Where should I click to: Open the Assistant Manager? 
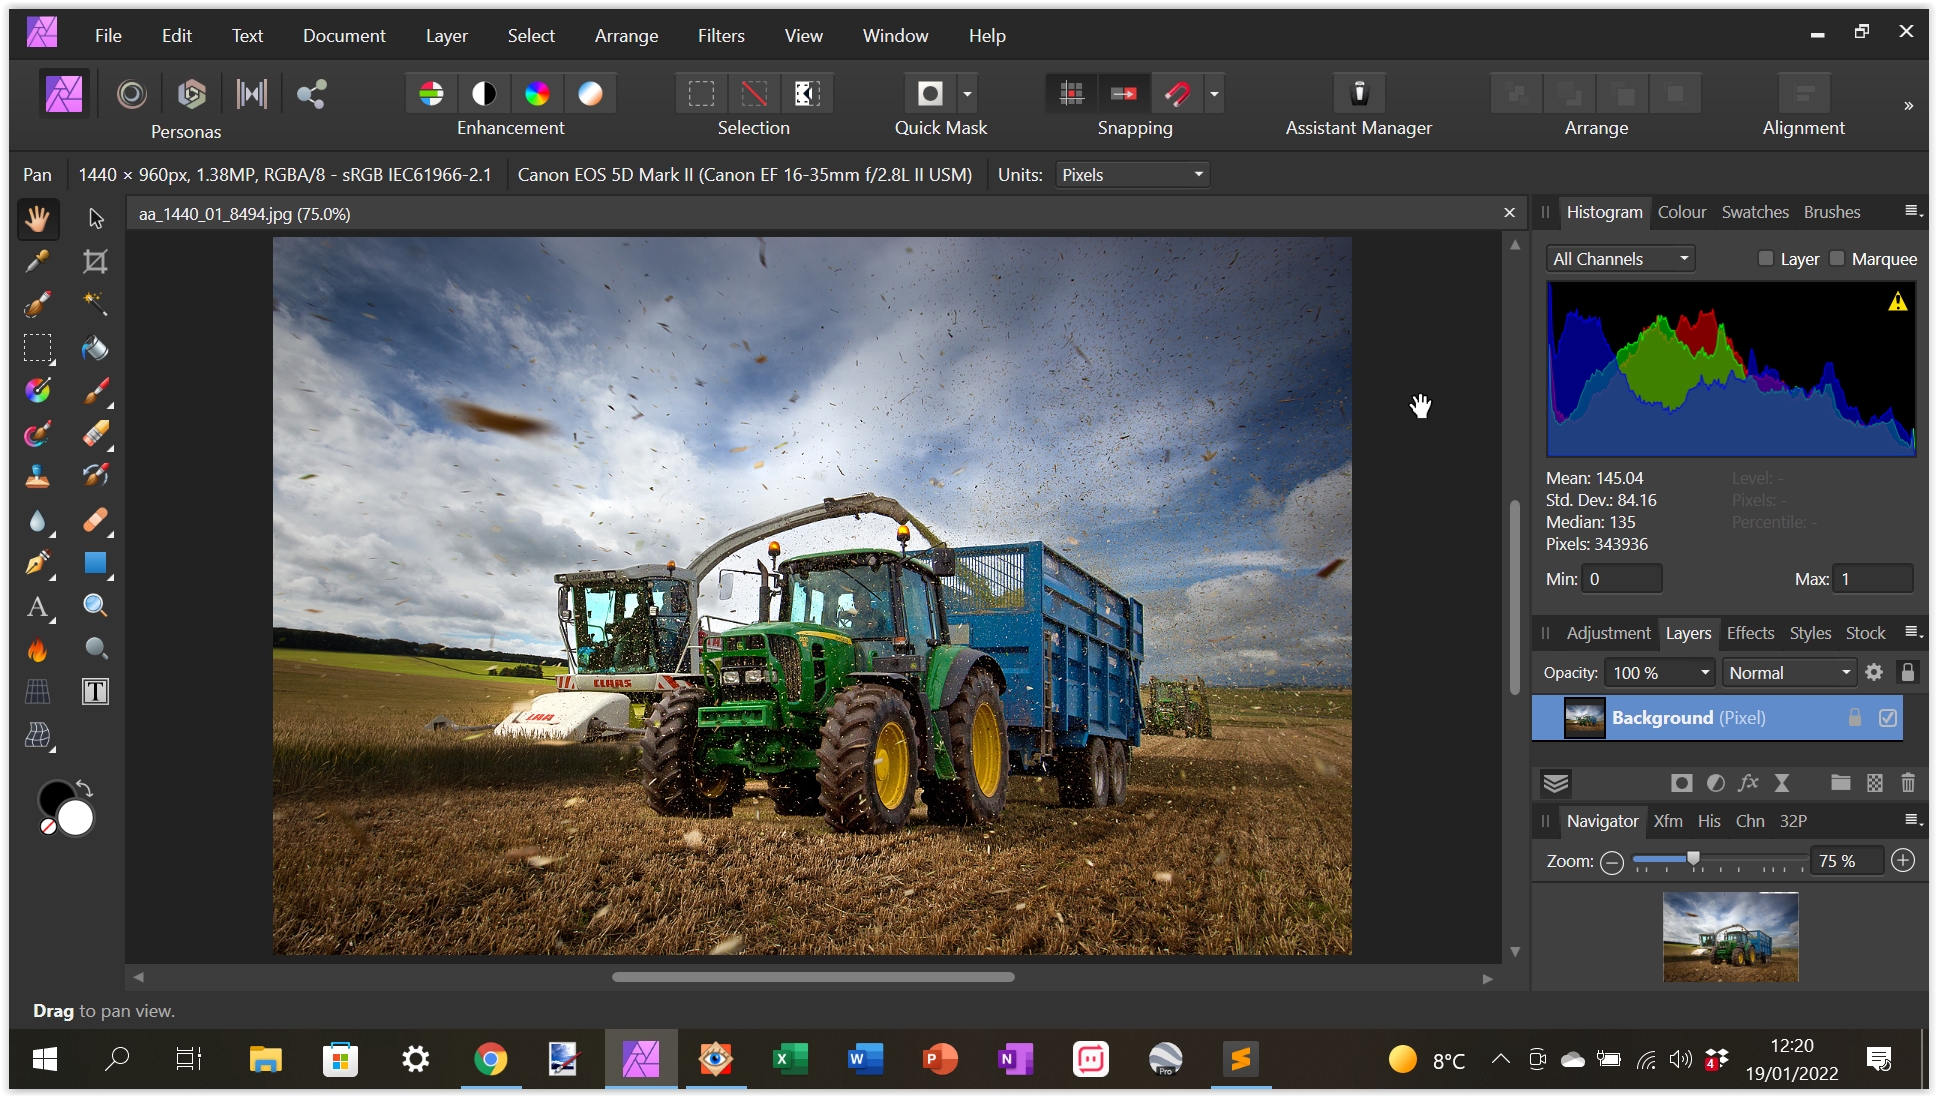click(x=1358, y=93)
